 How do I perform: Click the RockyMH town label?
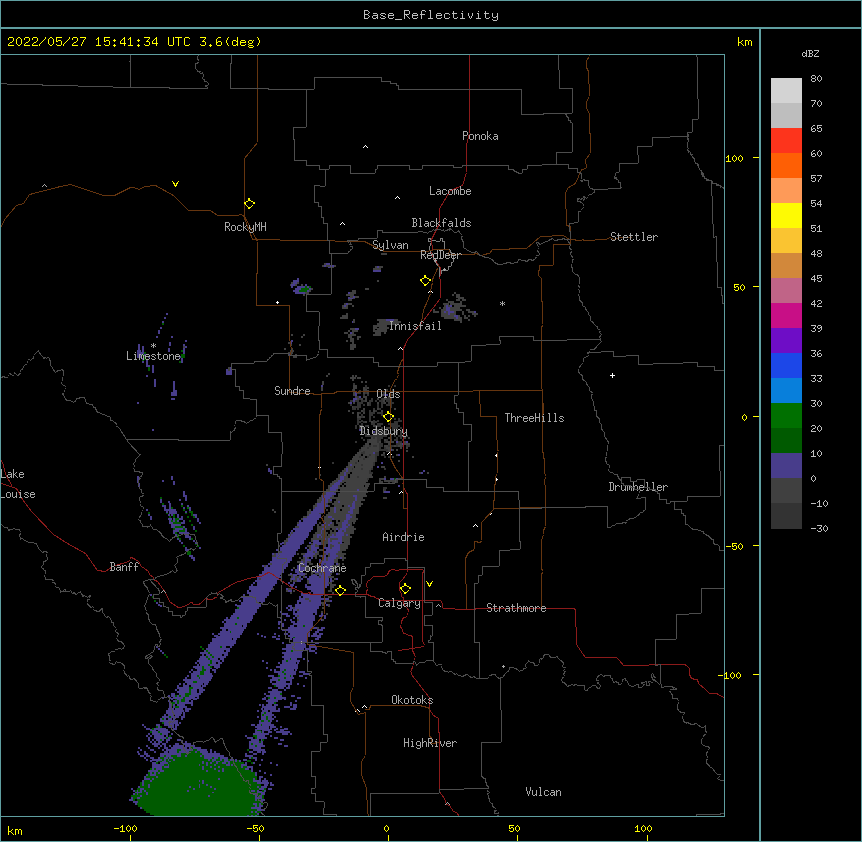(245, 227)
